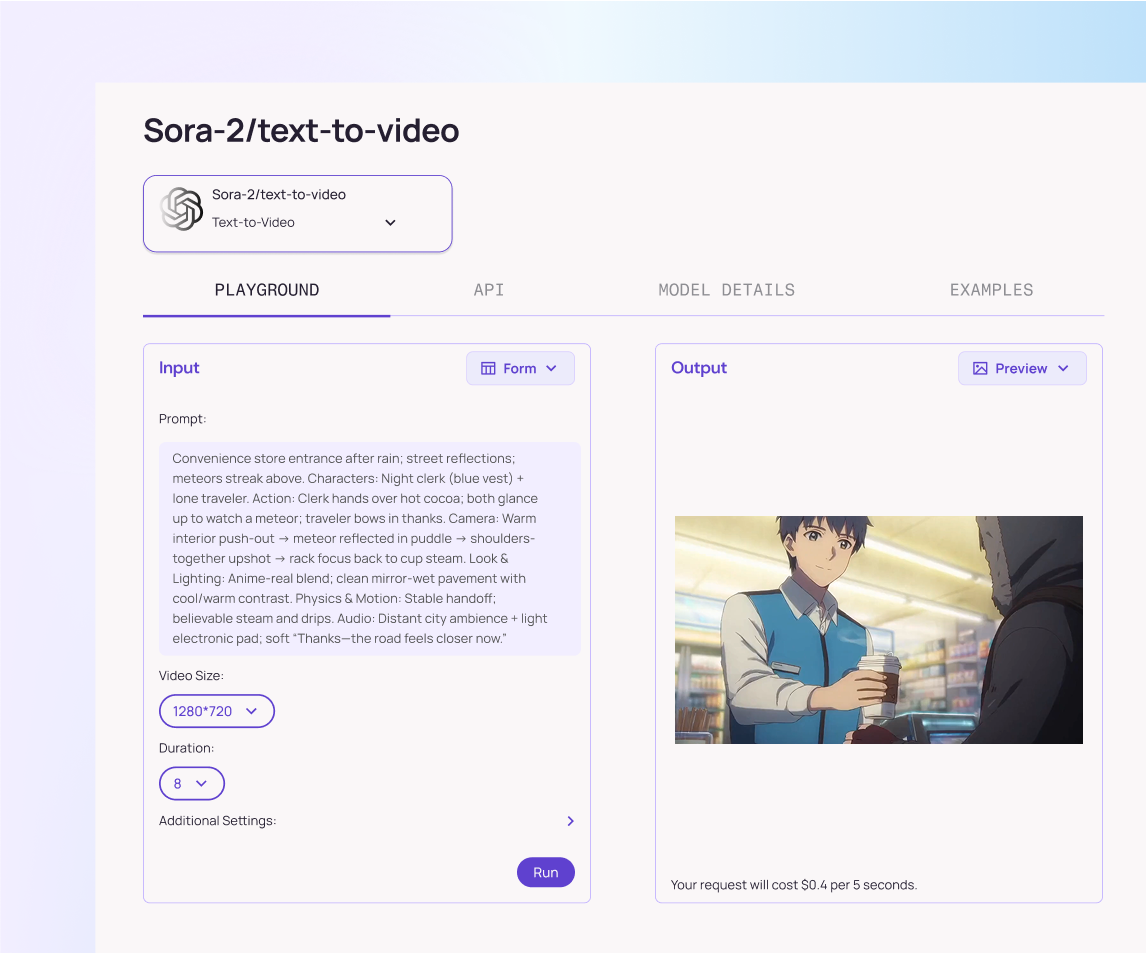Open the Duration dropdown showing 8
Screen dimensions: 1146x953
[191, 783]
